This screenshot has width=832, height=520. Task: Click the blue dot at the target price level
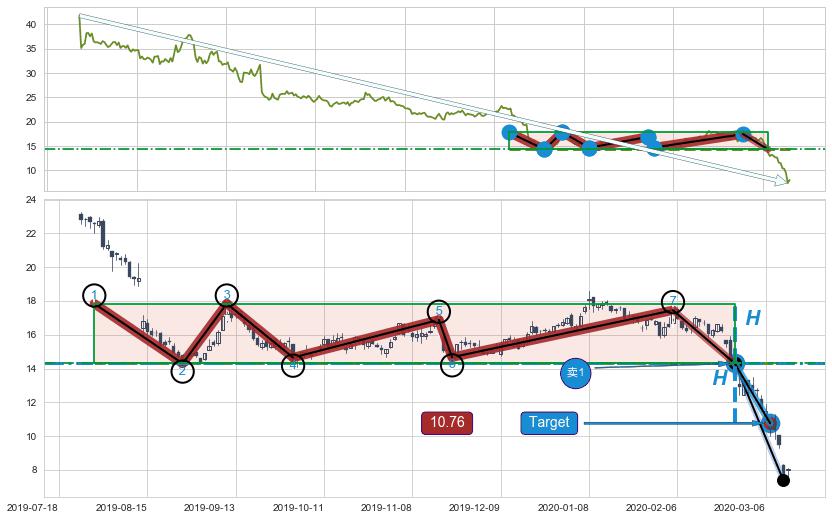coord(771,423)
